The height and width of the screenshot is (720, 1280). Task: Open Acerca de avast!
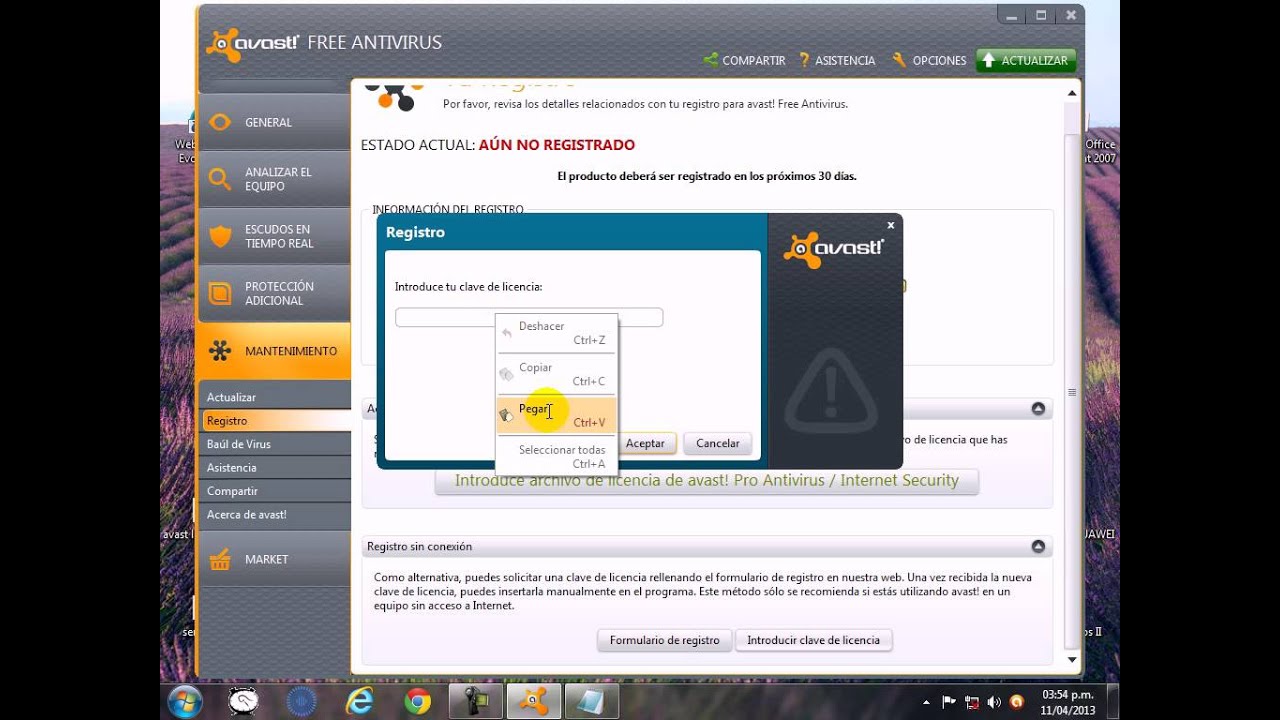(x=274, y=515)
